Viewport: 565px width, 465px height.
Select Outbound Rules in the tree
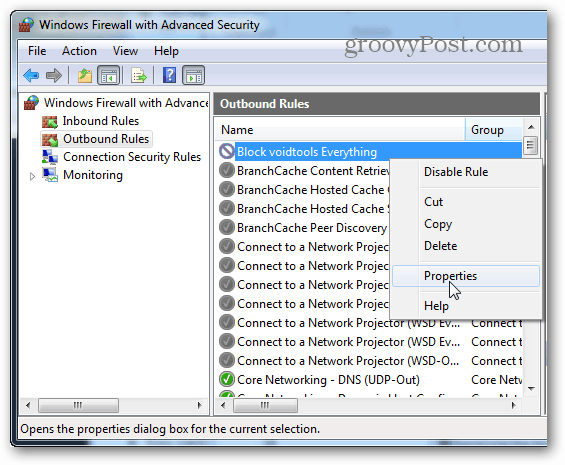106,139
